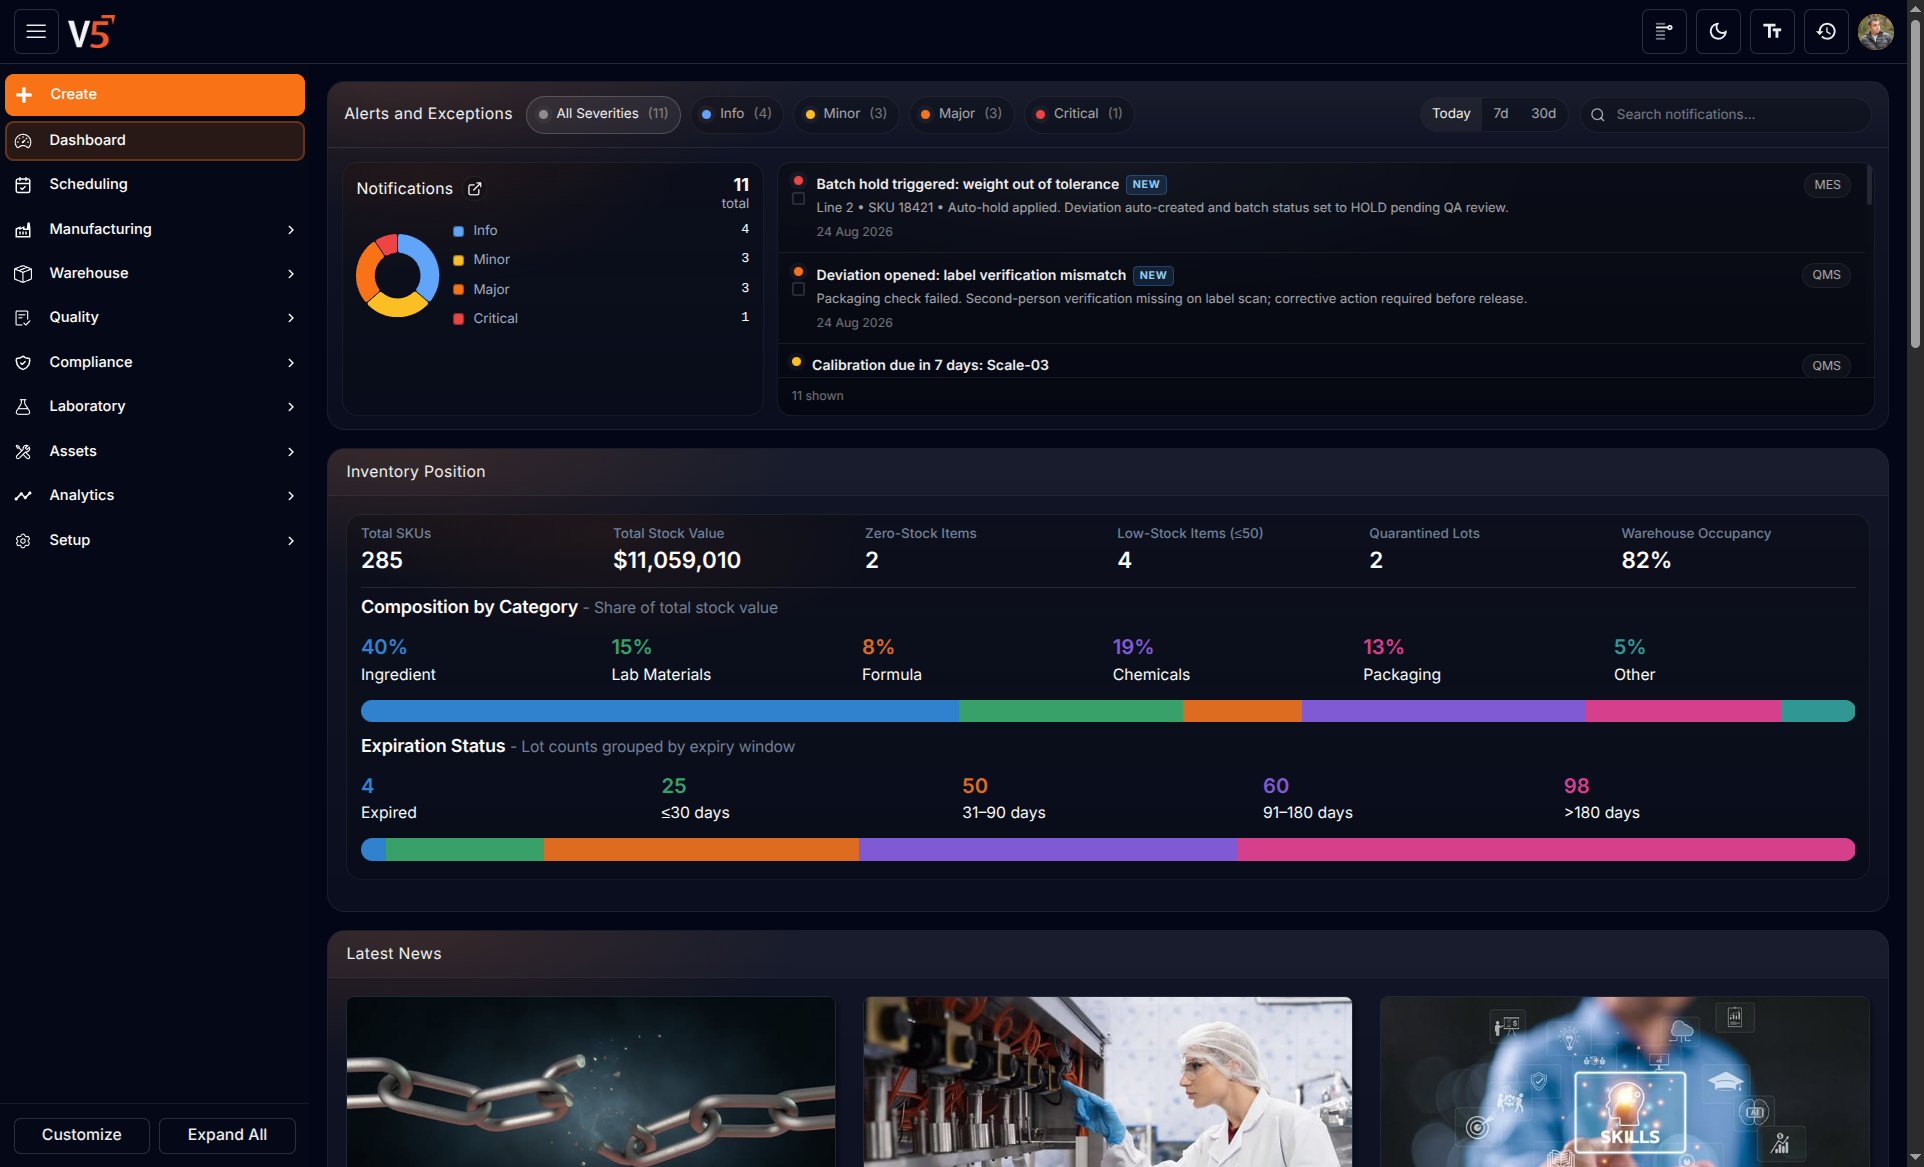Click the Dashboard gauge icon
This screenshot has width=1924, height=1167.
tap(23, 141)
